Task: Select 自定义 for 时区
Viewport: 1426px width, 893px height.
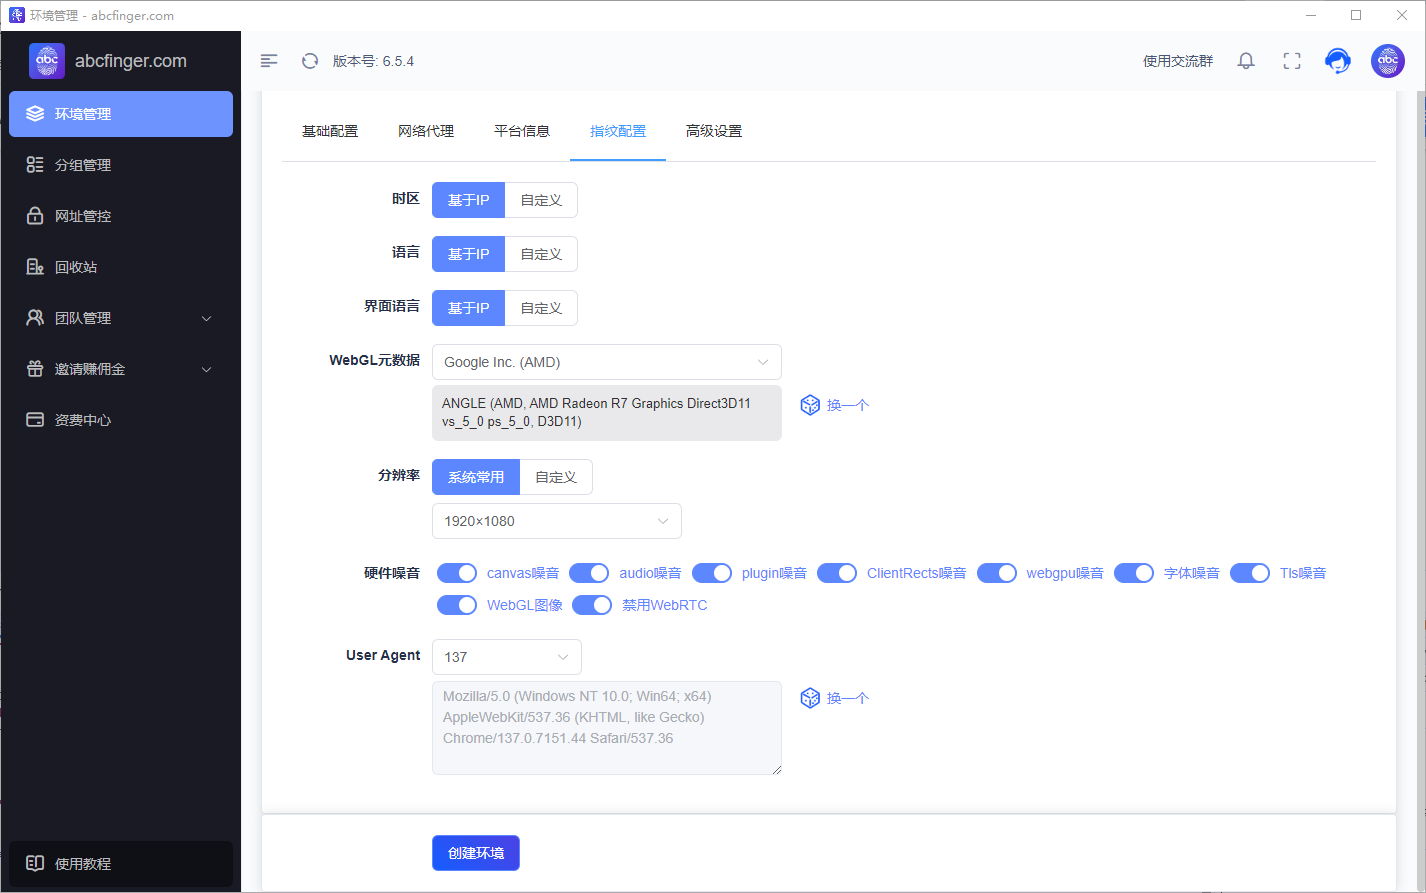Action: click(541, 200)
